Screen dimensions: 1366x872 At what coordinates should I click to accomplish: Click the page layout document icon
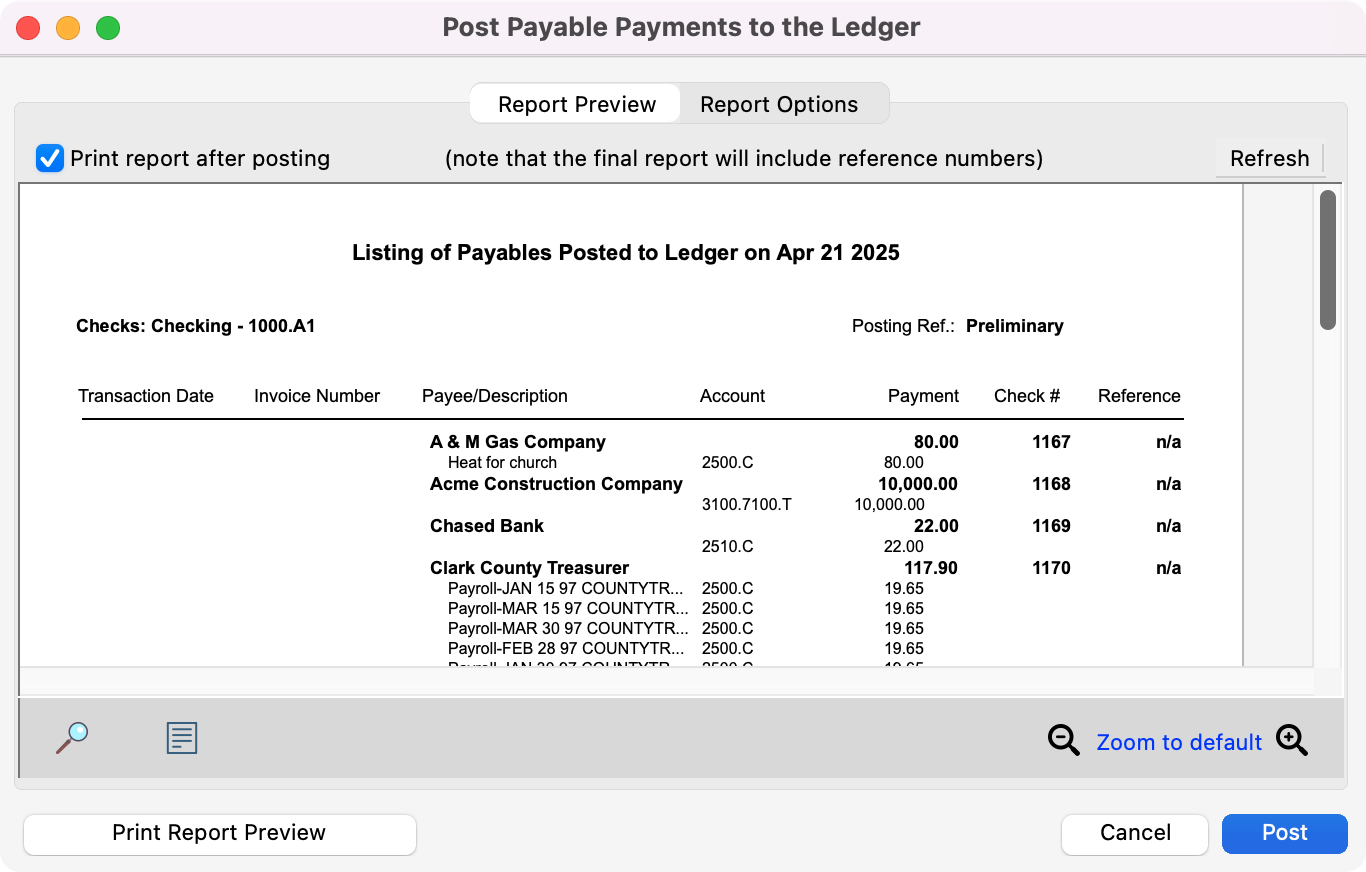[181, 738]
